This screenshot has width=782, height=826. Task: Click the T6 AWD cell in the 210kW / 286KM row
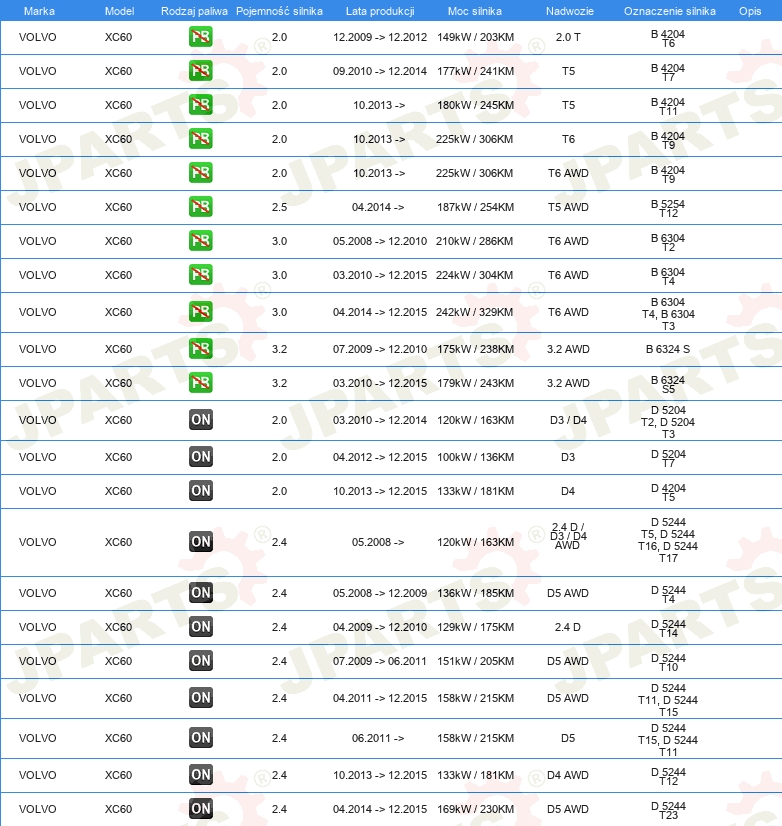[x=568, y=241]
